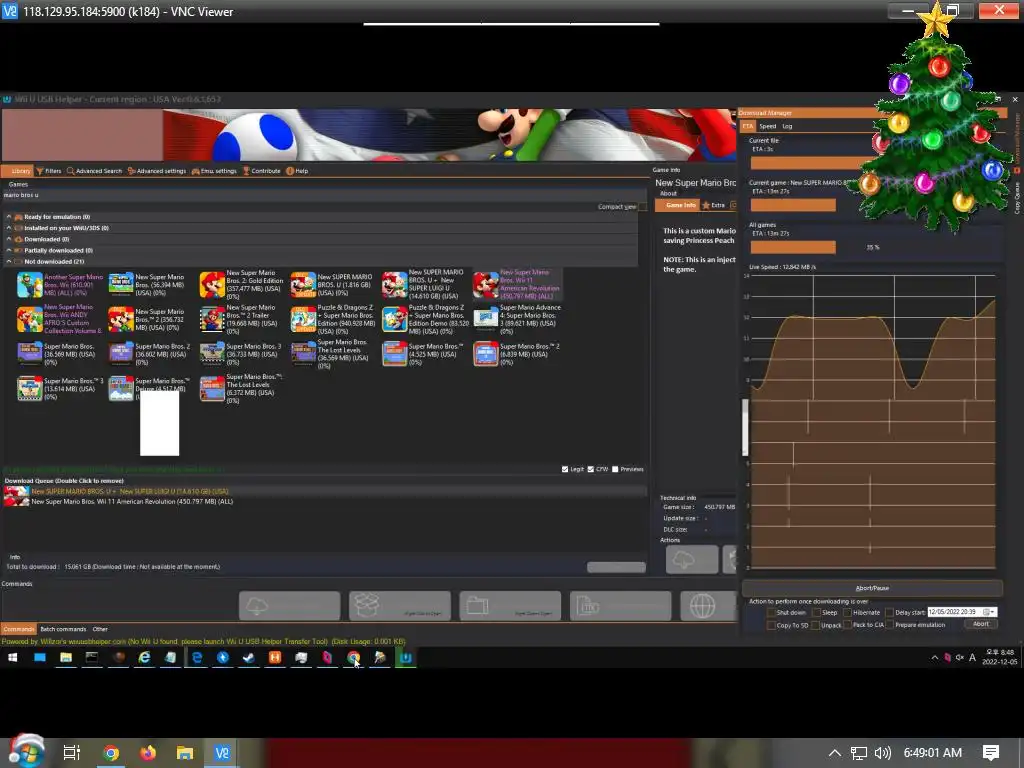This screenshot has width=1024, height=768.
Task: Collapse the 'Partially downloaded (0)' group
Action: (9, 250)
